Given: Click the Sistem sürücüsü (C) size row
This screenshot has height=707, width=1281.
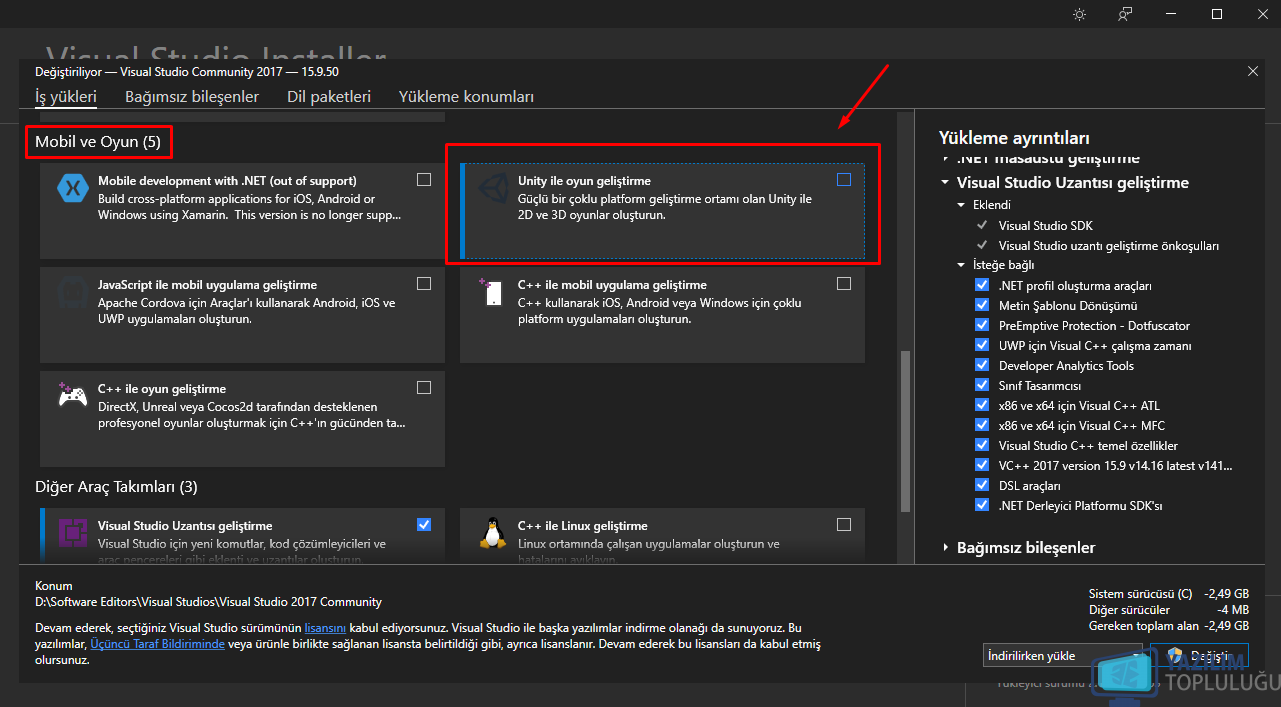Looking at the screenshot, I should point(1169,592).
